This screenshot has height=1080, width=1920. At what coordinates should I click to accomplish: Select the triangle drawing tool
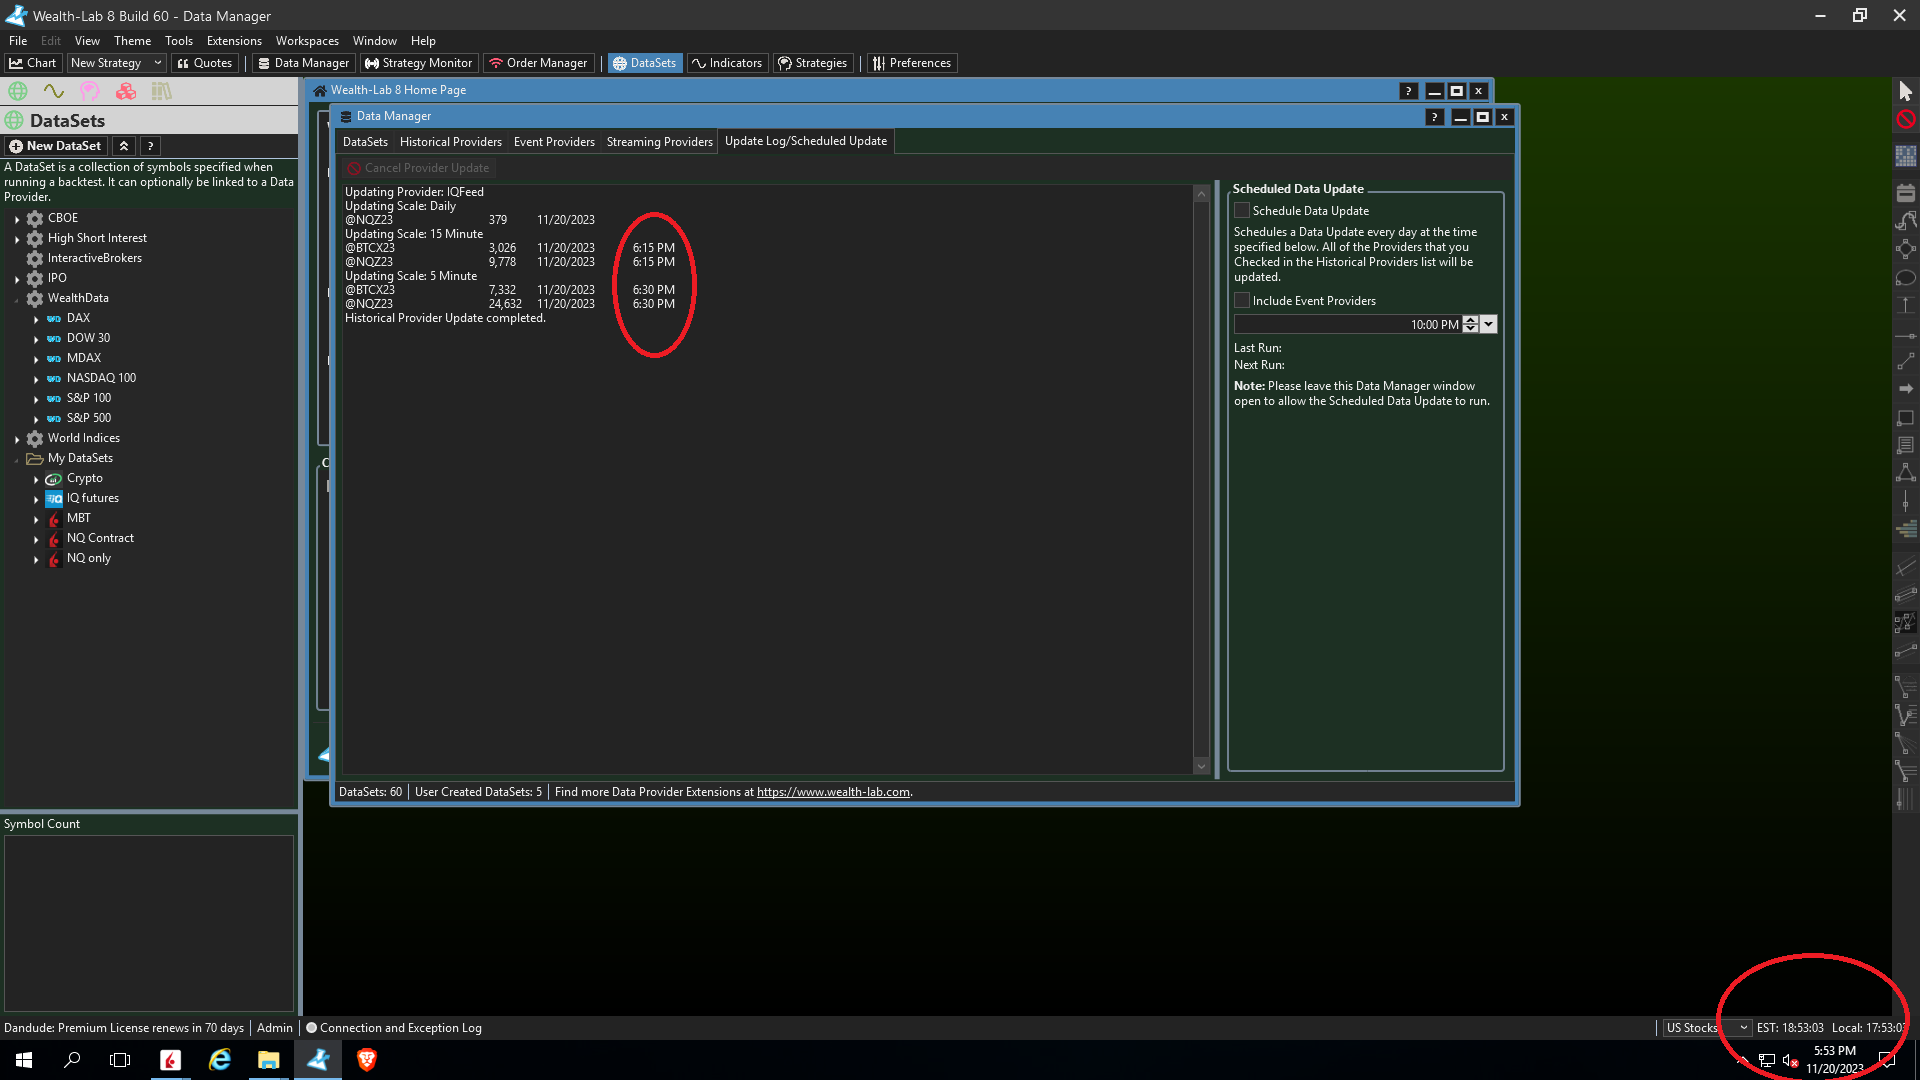[x=1906, y=473]
